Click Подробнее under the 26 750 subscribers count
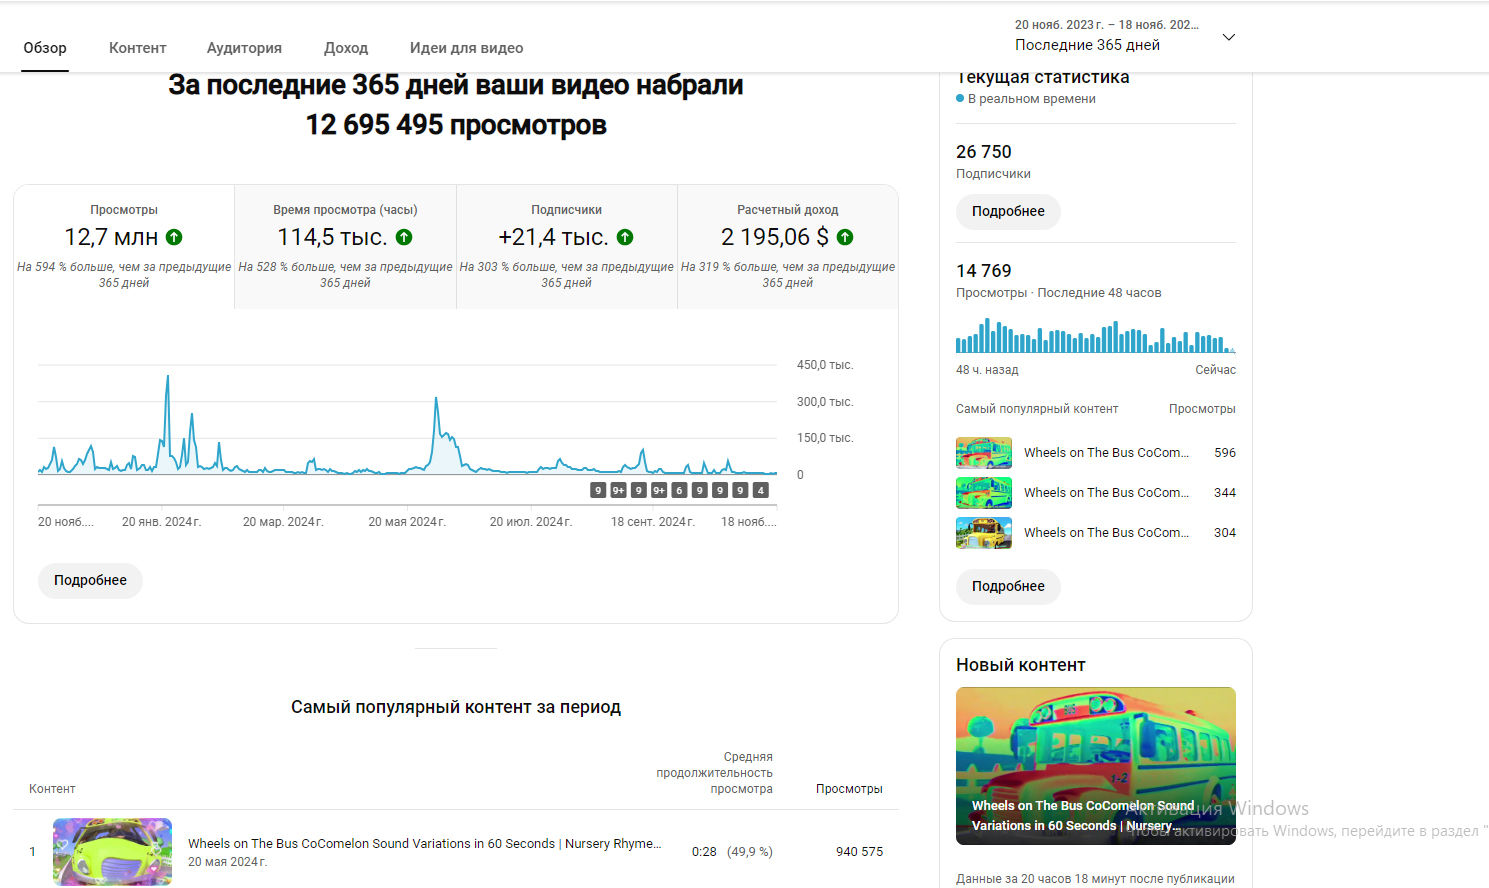 [1008, 211]
